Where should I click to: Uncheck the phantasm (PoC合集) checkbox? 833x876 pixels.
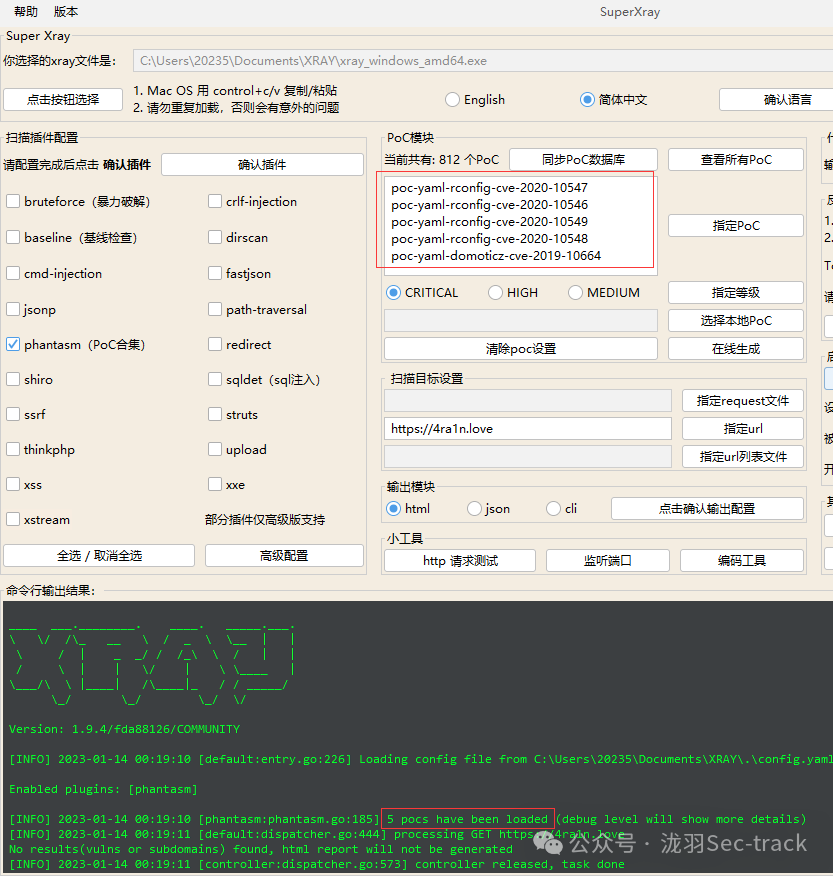[13, 344]
